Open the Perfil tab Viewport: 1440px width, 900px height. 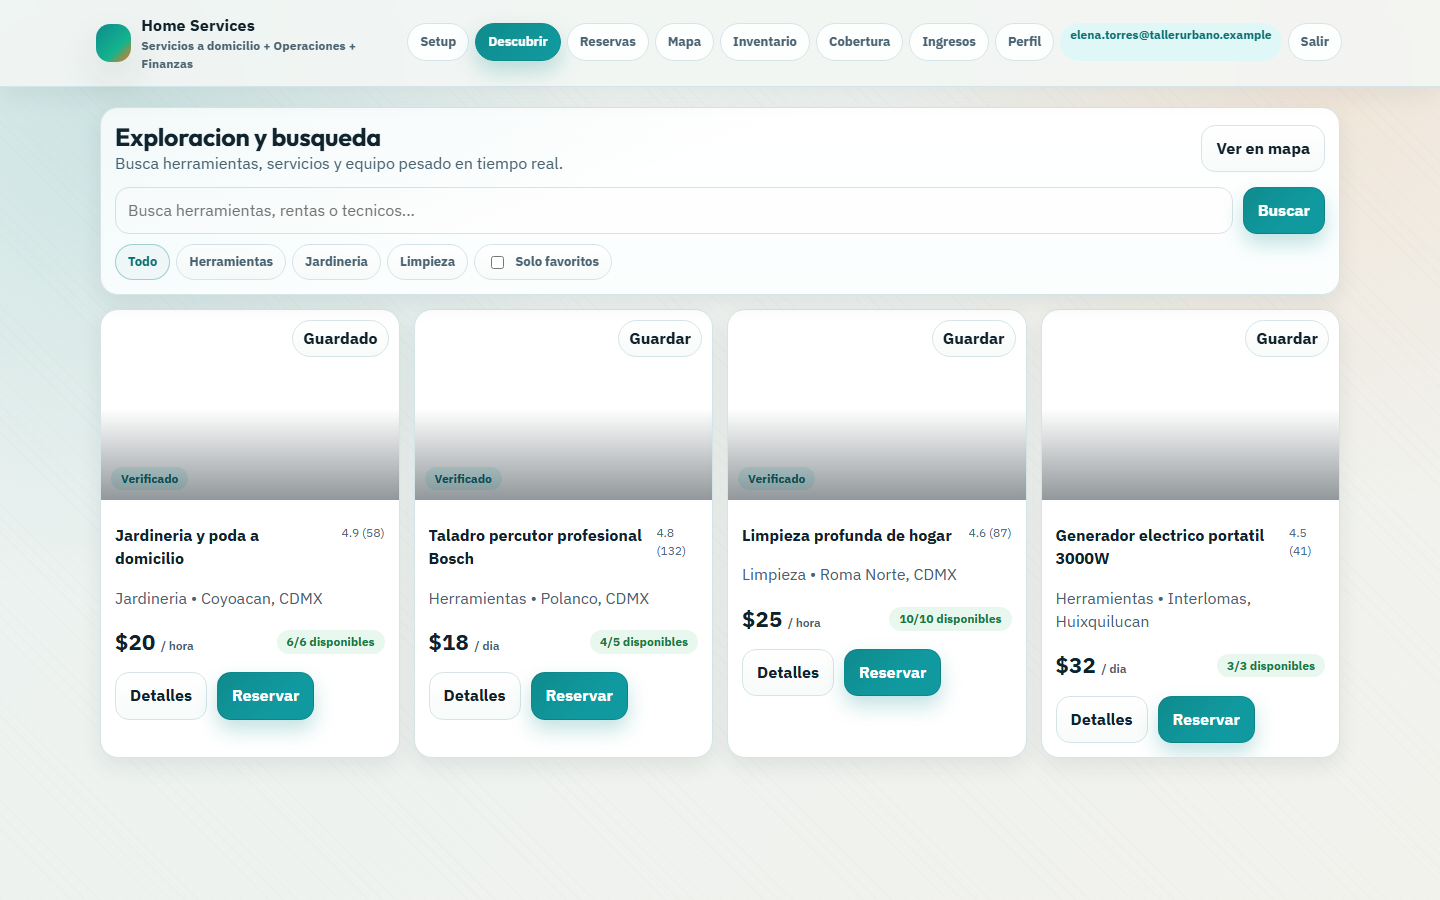click(1024, 42)
